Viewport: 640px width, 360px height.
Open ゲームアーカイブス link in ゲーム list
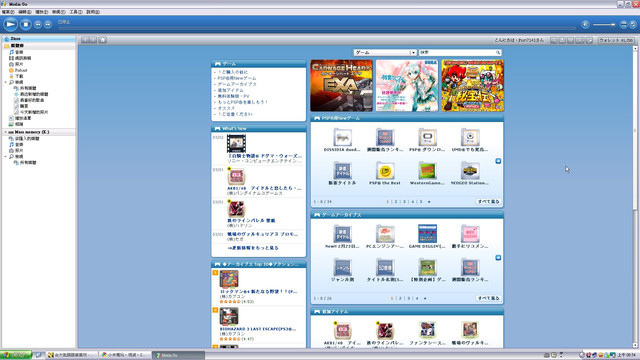pyautogui.click(x=237, y=84)
